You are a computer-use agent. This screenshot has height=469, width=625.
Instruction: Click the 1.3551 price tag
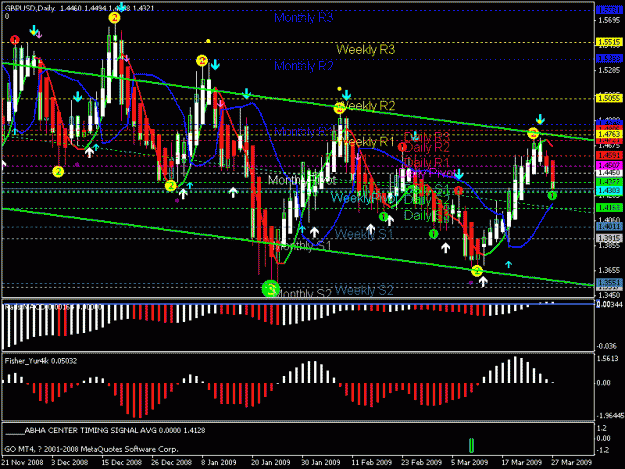click(x=609, y=283)
